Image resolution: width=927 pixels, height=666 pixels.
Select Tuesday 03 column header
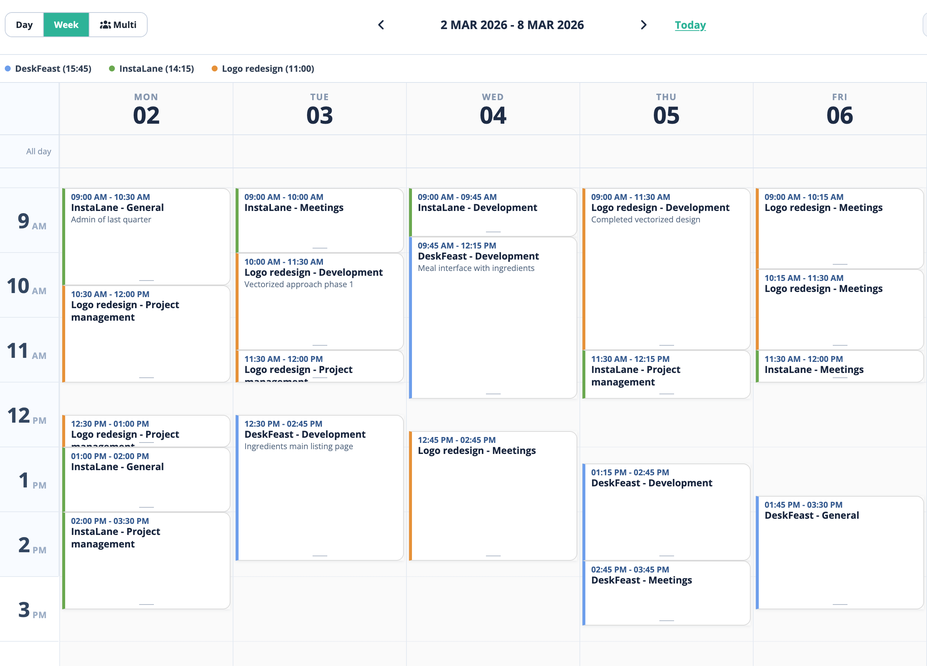point(319,109)
